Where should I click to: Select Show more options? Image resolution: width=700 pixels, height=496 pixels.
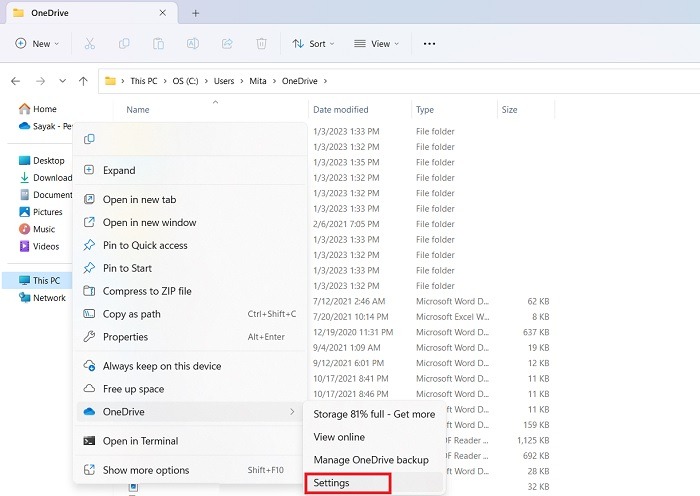click(x=190, y=470)
